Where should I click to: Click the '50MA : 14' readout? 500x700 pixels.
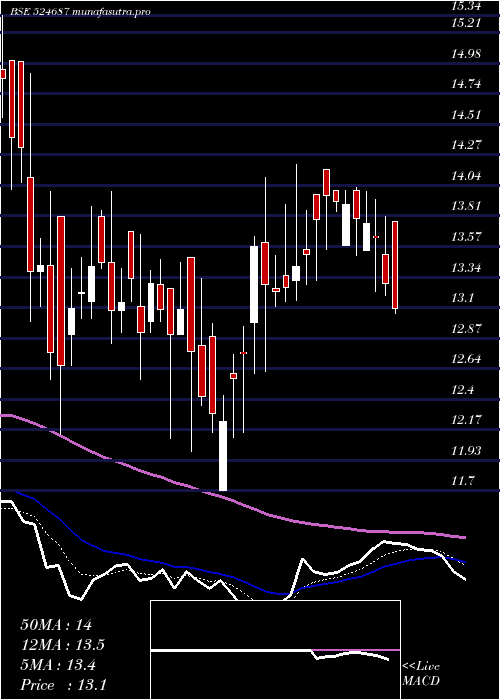(56, 625)
